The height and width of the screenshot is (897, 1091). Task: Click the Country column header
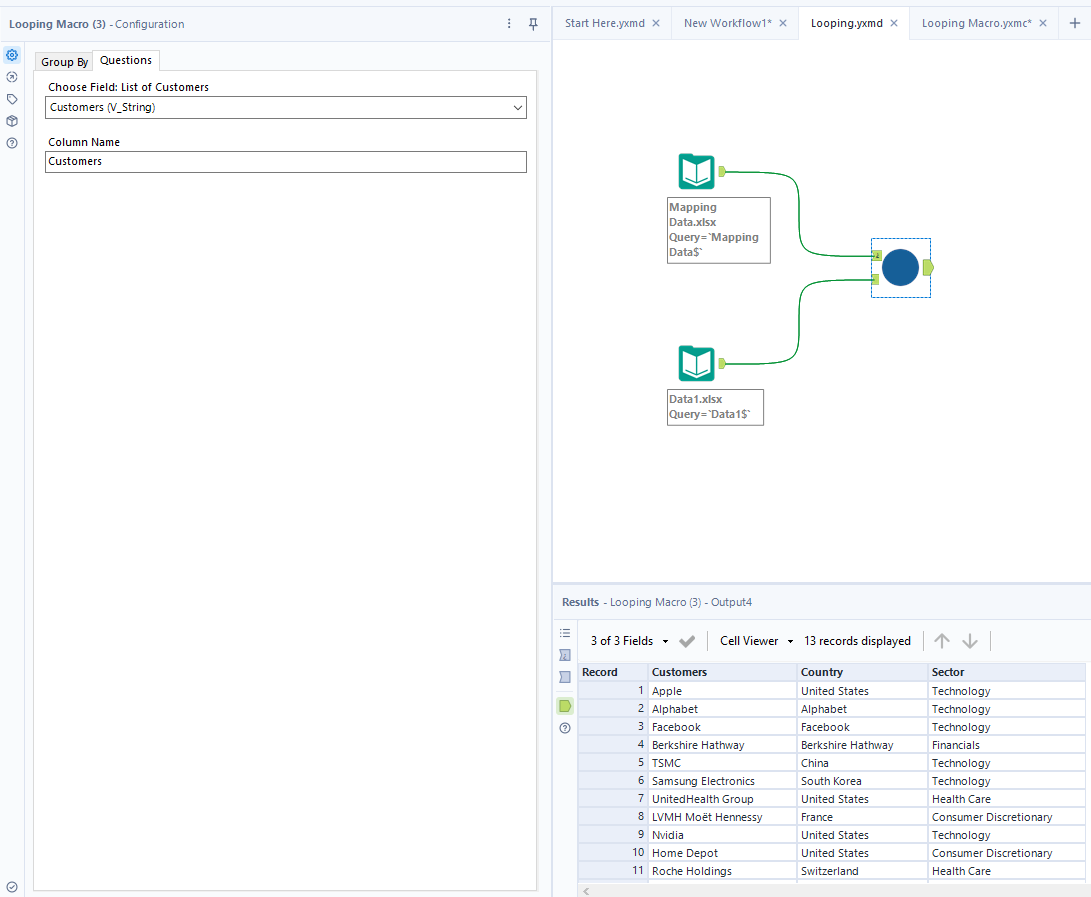[862, 672]
